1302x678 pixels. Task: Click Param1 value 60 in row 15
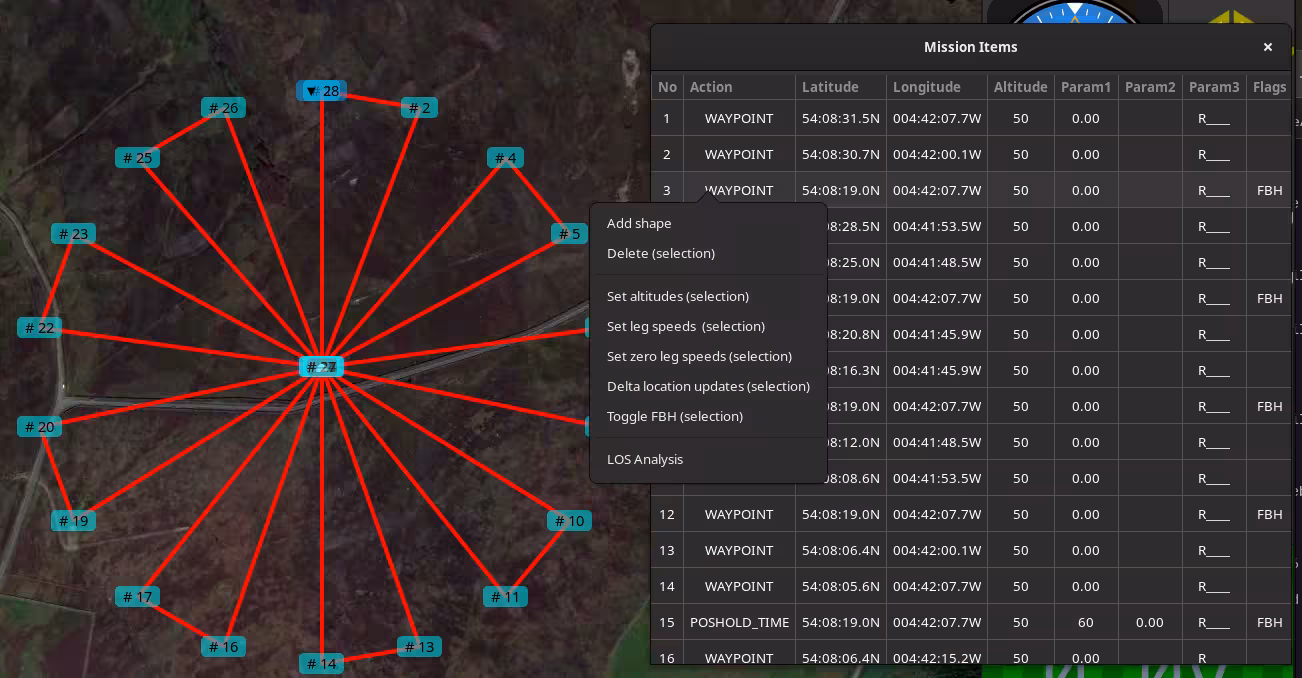pyautogui.click(x=1085, y=622)
